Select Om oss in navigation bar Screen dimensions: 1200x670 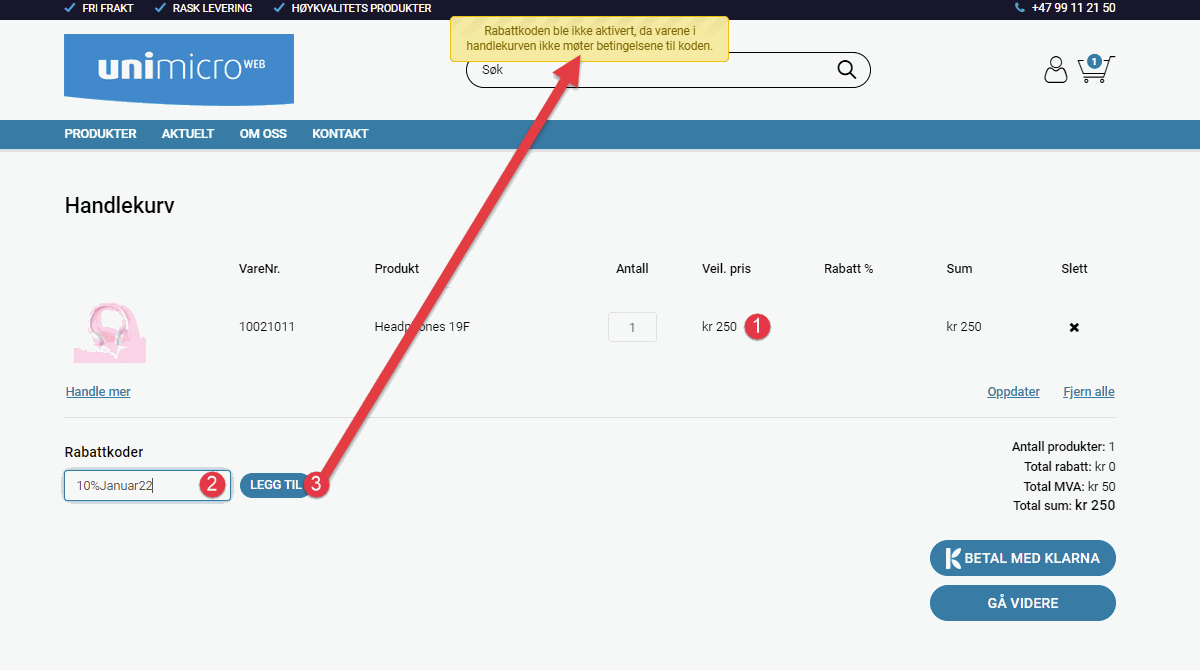pos(263,134)
